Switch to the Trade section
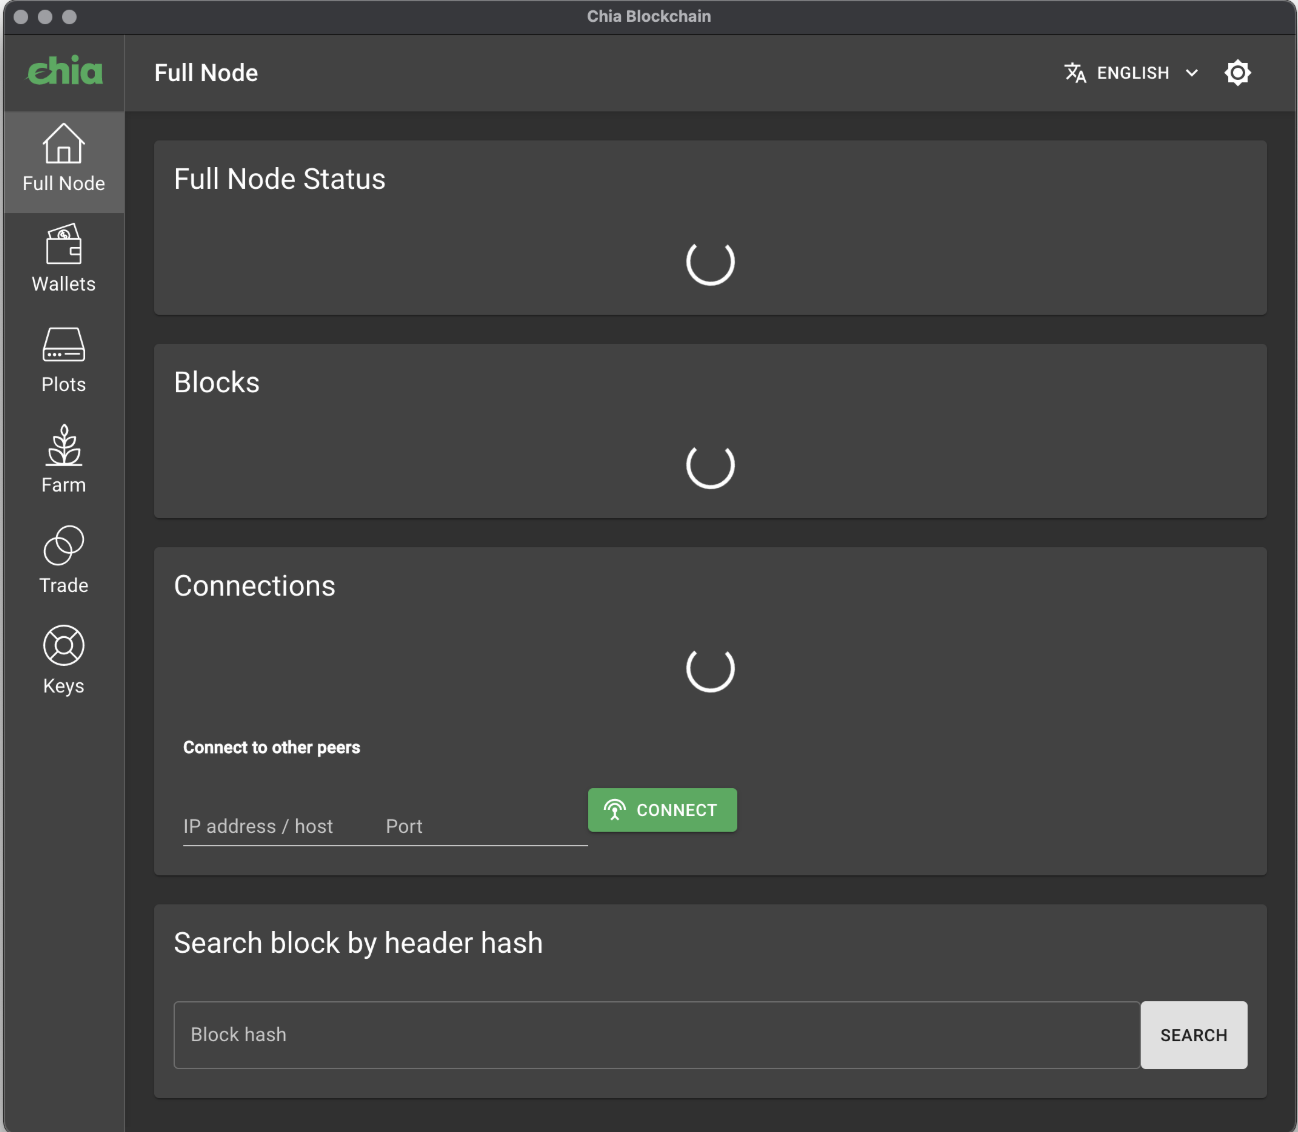The width and height of the screenshot is (1298, 1132). [64, 563]
